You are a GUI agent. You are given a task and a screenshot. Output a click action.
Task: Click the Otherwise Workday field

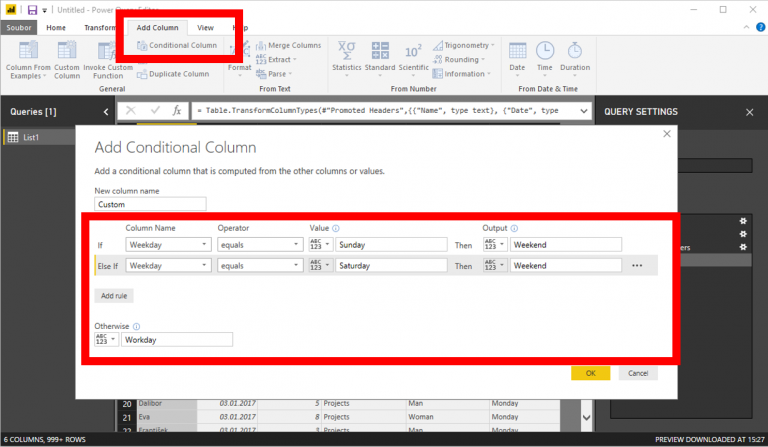[x=177, y=340]
